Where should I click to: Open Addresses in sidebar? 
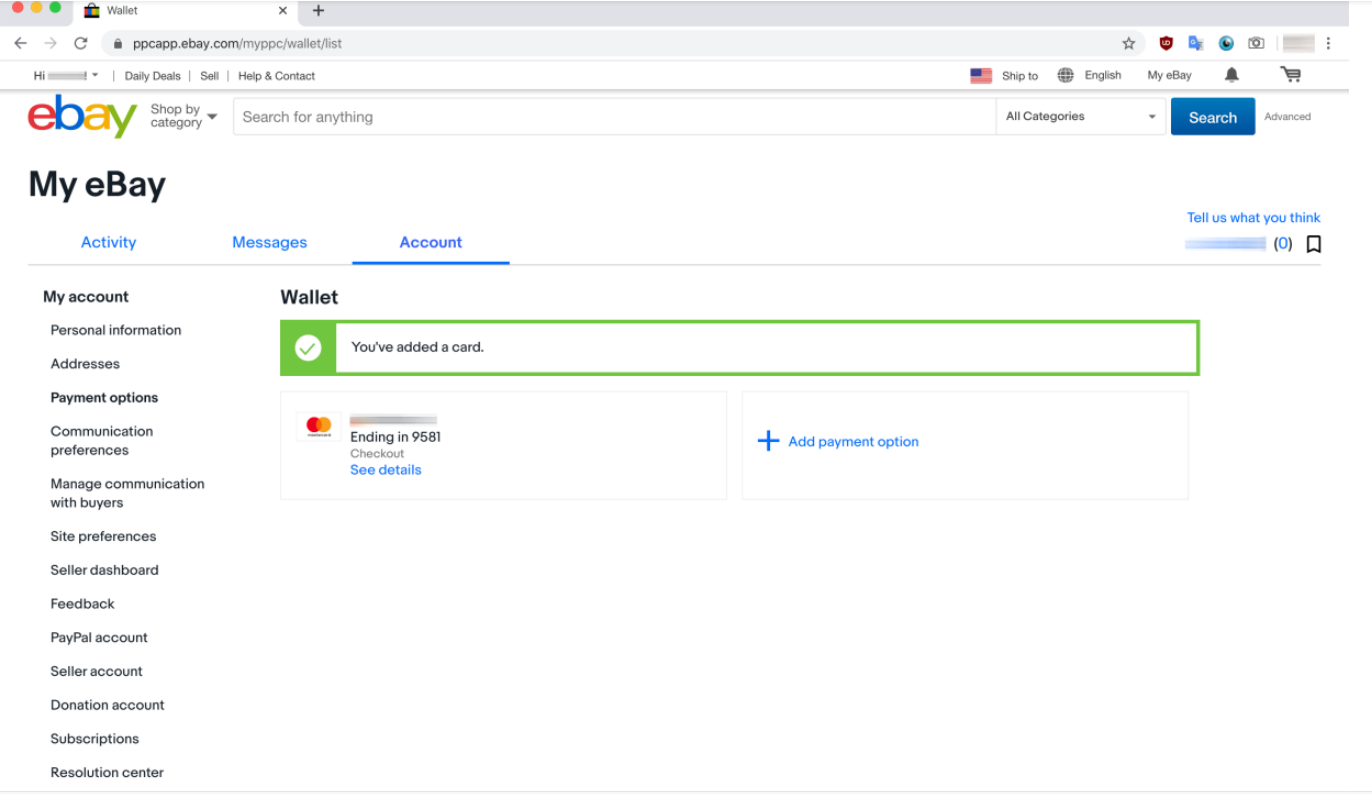point(85,364)
